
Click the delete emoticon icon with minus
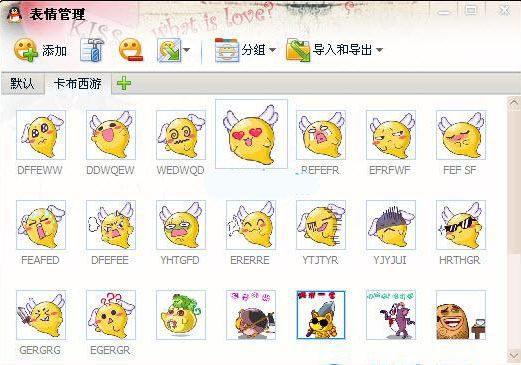[x=131, y=50]
